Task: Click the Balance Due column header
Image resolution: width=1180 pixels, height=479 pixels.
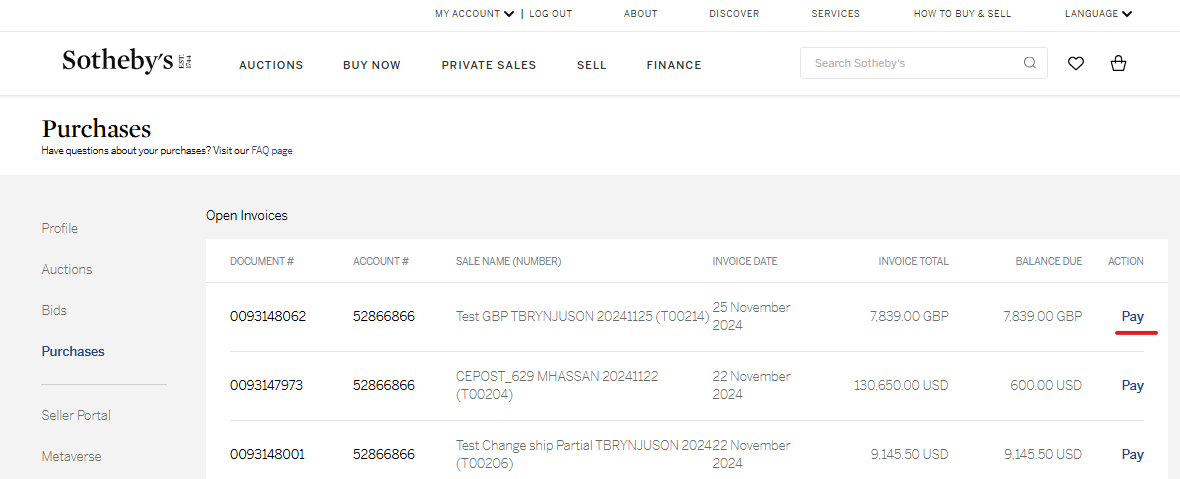Action: click(1049, 262)
